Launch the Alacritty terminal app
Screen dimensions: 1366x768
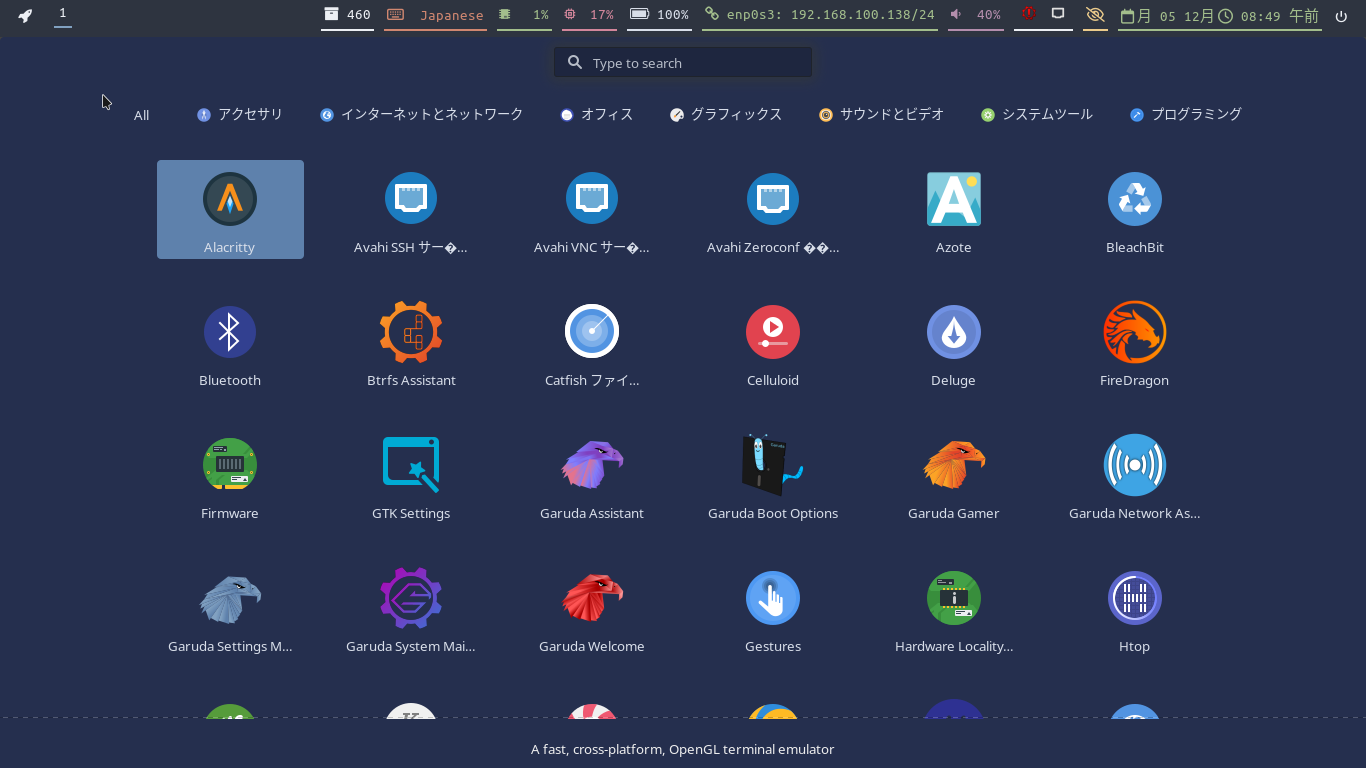point(230,209)
